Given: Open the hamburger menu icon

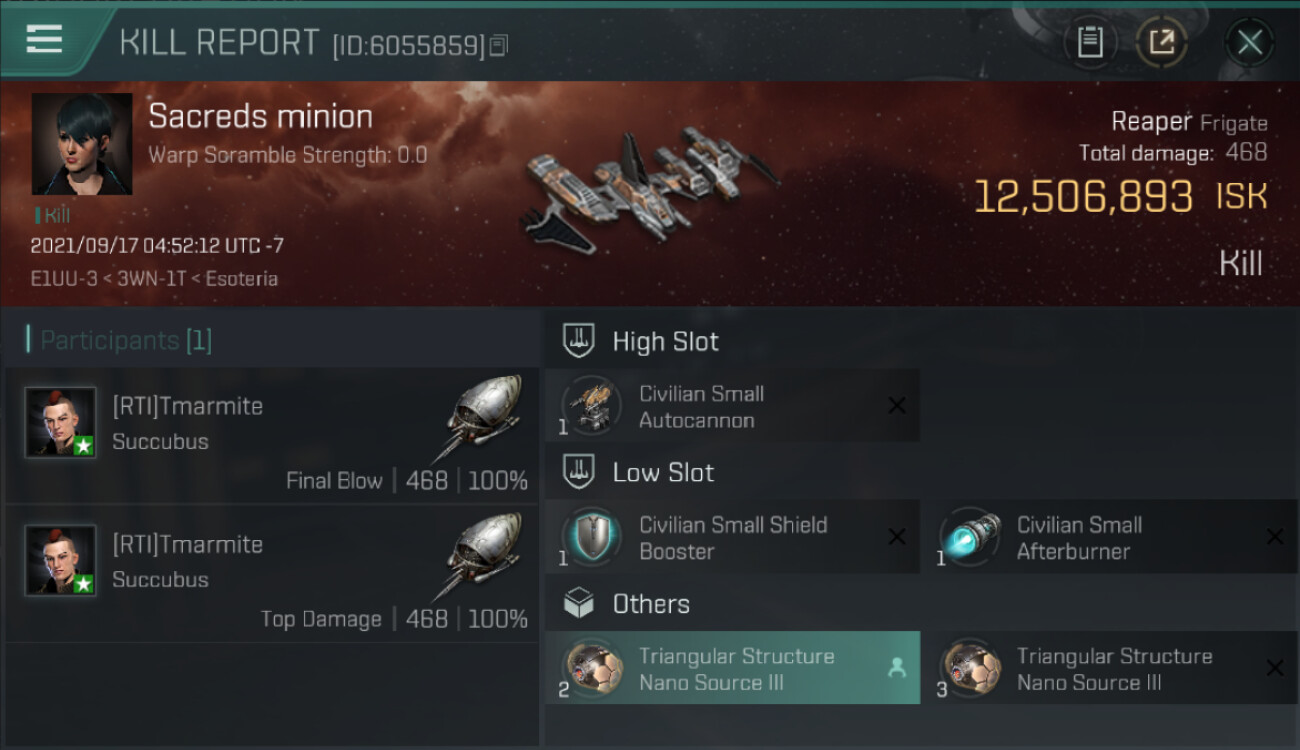Looking at the screenshot, I should point(44,40).
